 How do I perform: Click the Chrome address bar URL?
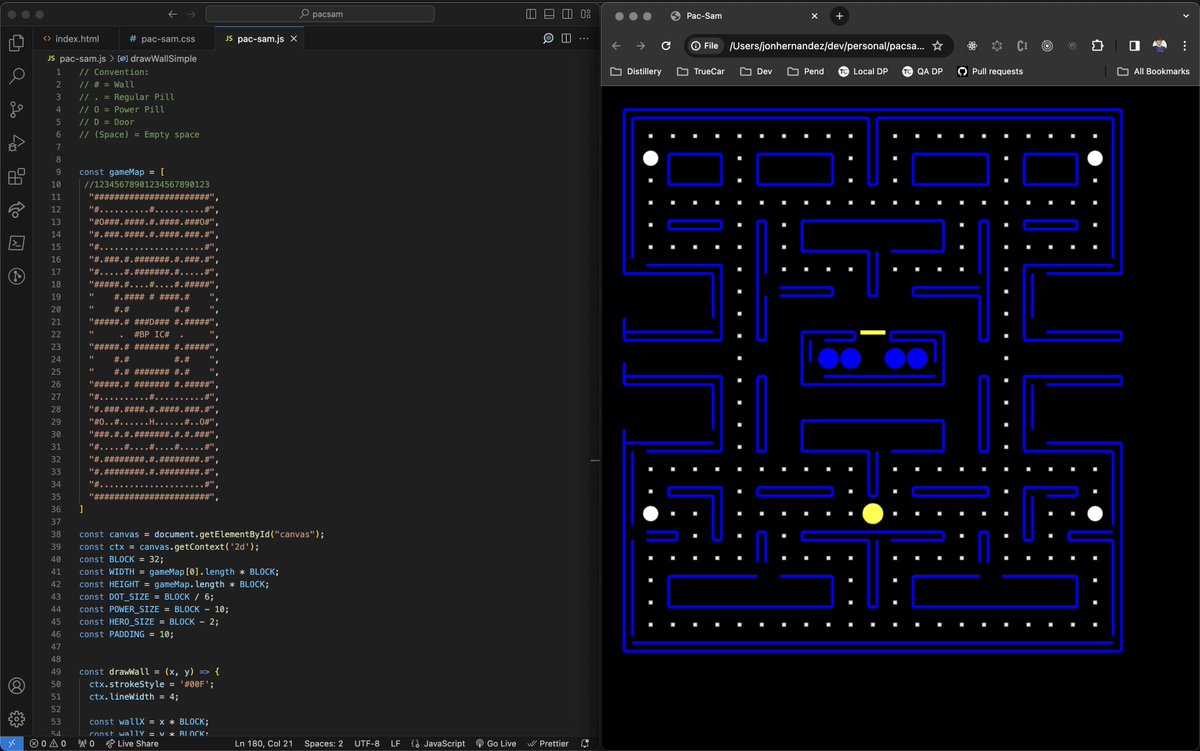(826, 46)
